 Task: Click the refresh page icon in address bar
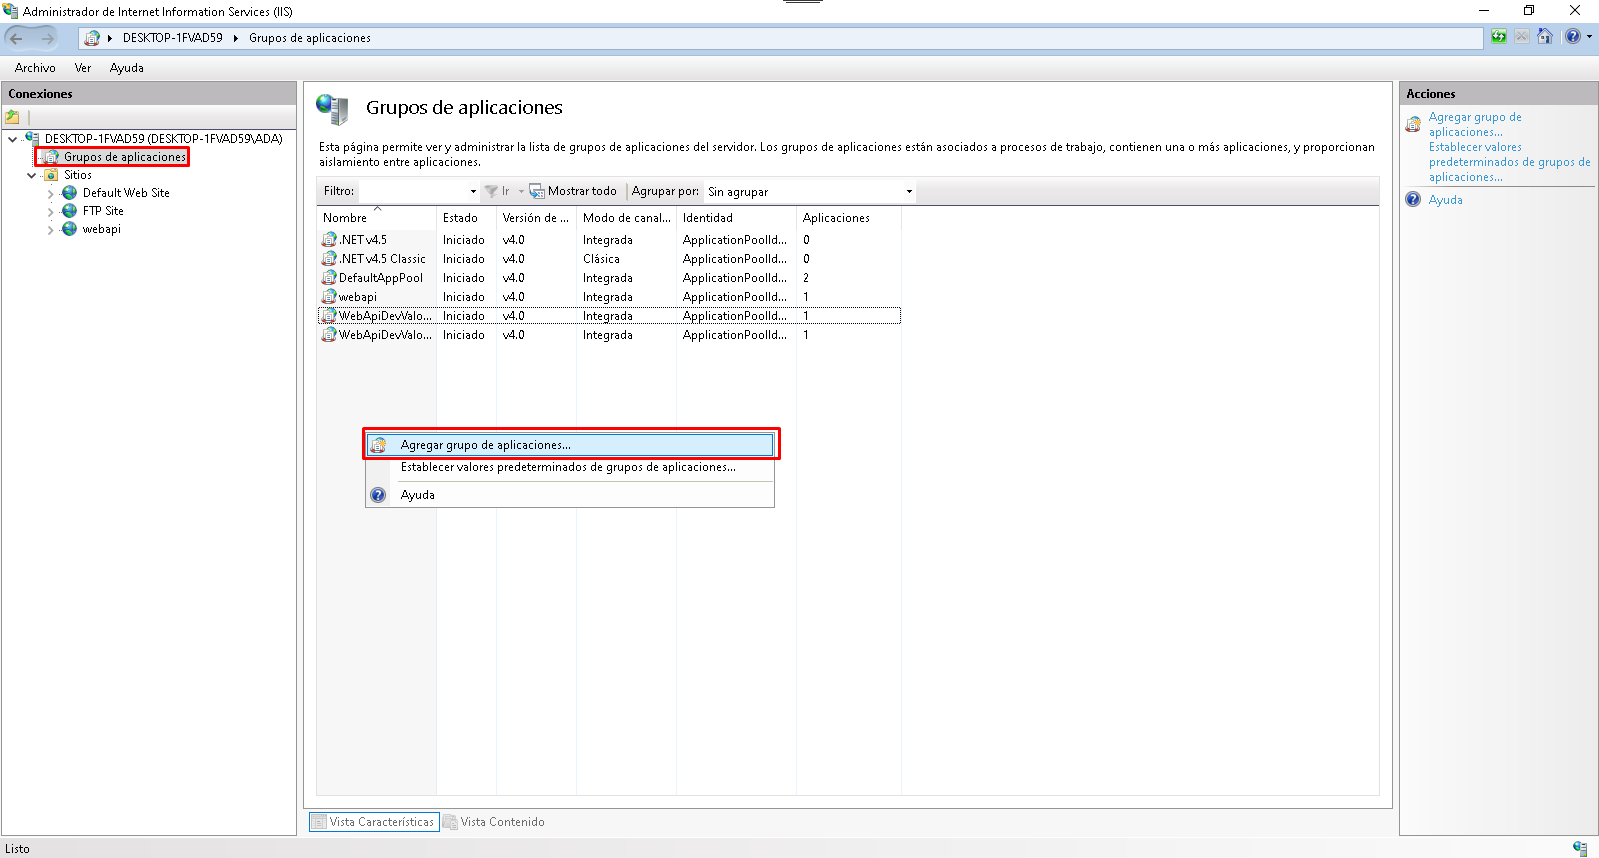(1498, 37)
